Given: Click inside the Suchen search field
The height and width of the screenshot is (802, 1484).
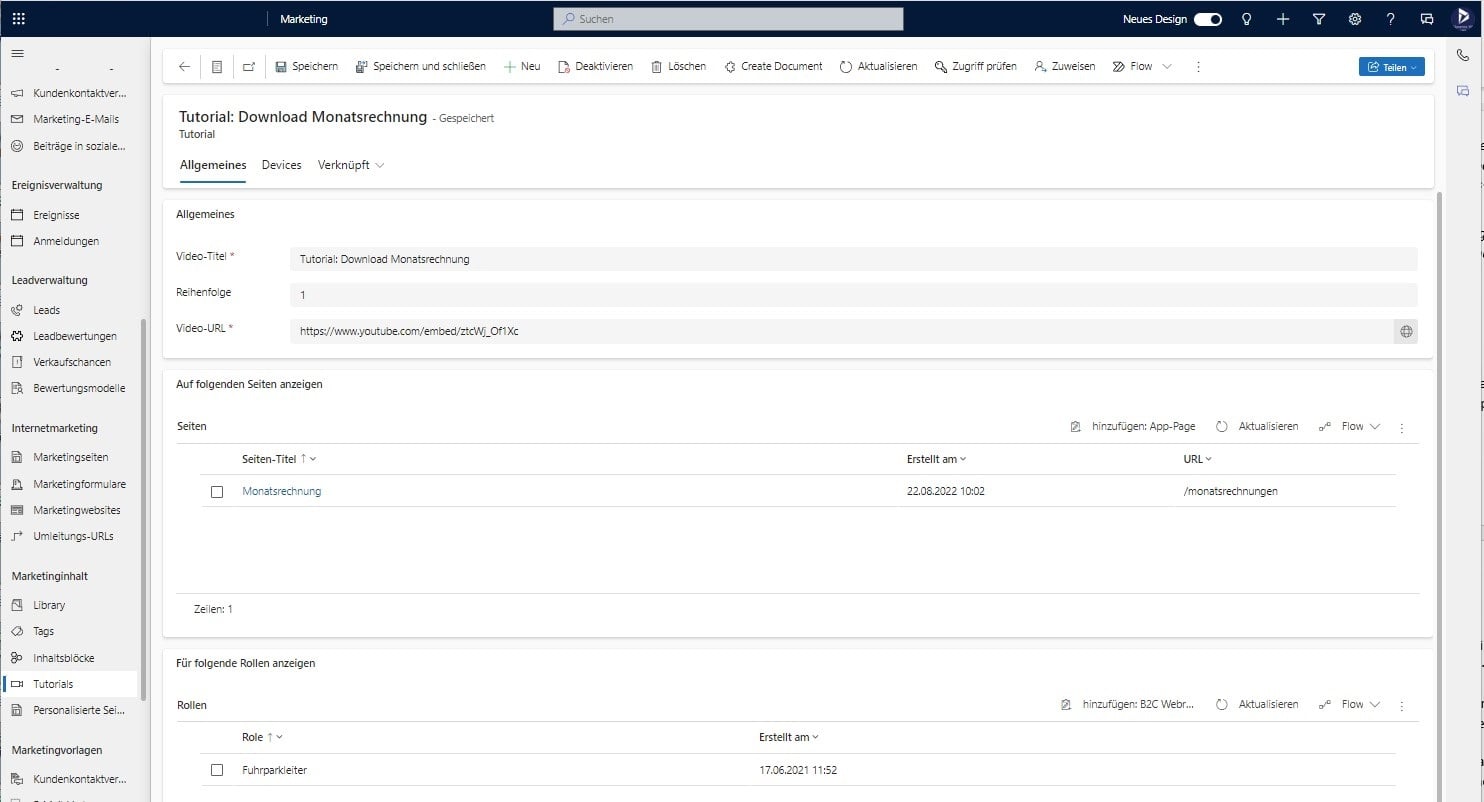Looking at the screenshot, I should (727, 18).
